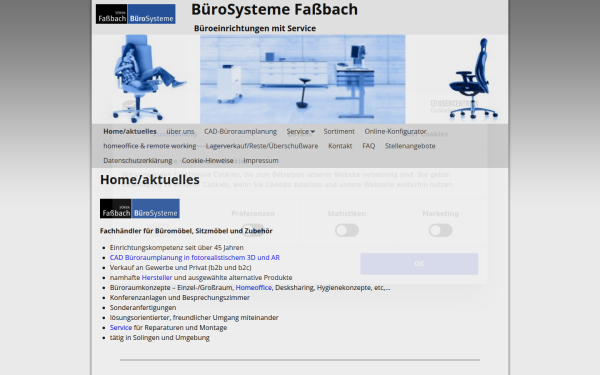Click 'Sonderanfertigungen' list item
The height and width of the screenshot is (375, 600).
click(x=143, y=307)
